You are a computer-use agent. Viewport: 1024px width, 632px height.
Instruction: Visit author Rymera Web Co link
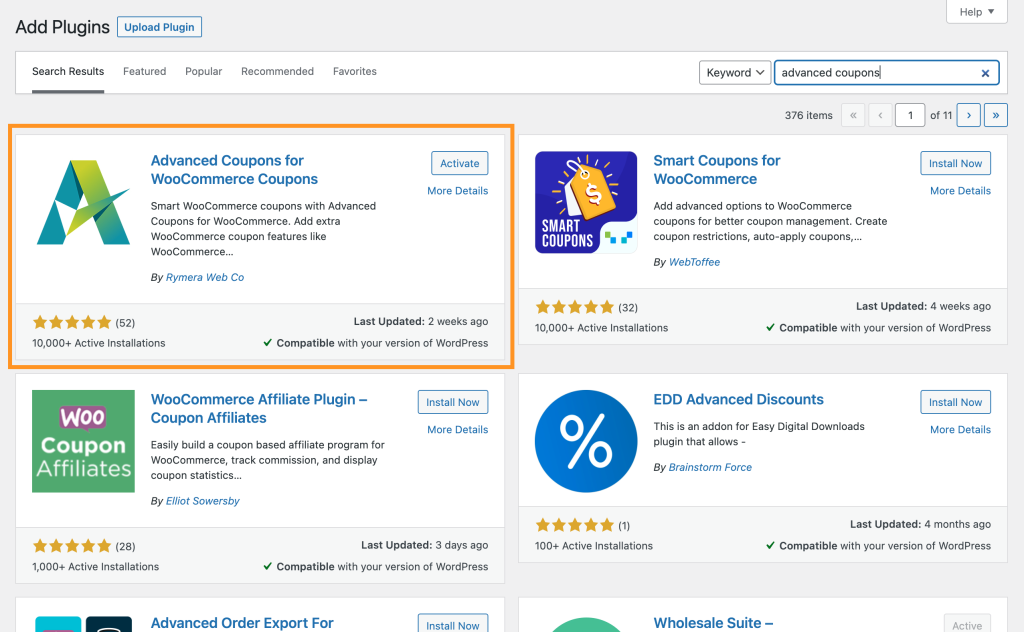click(204, 277)
